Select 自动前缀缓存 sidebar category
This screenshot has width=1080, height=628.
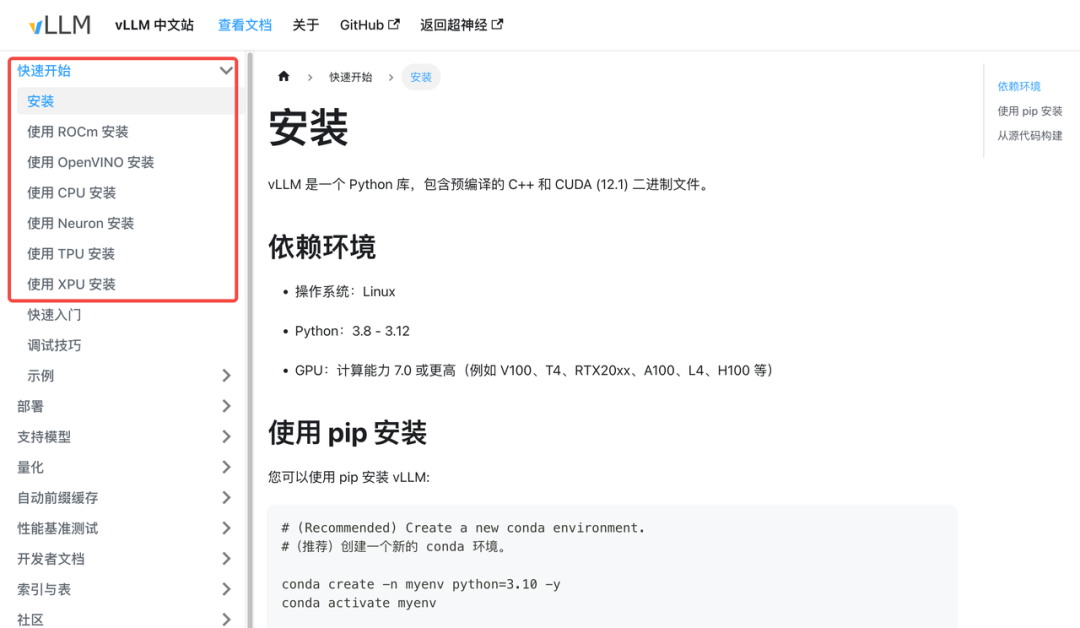[58, 498]
